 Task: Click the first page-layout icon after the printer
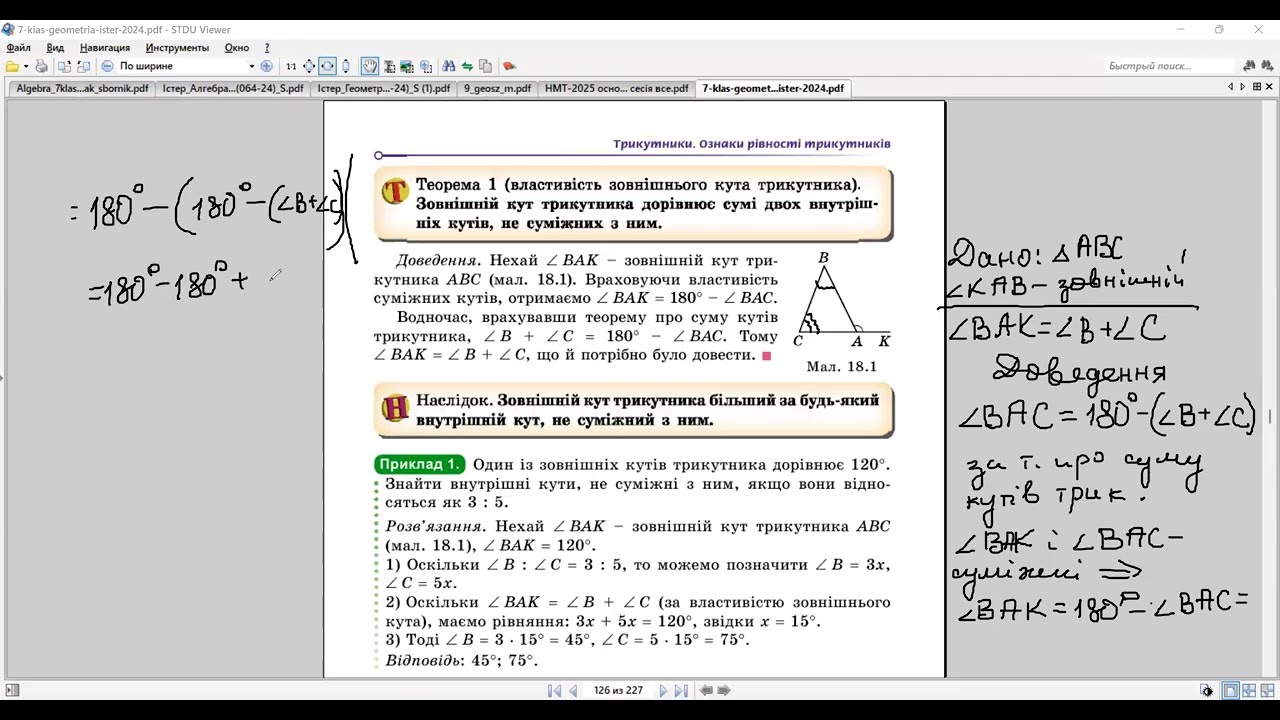64,66
